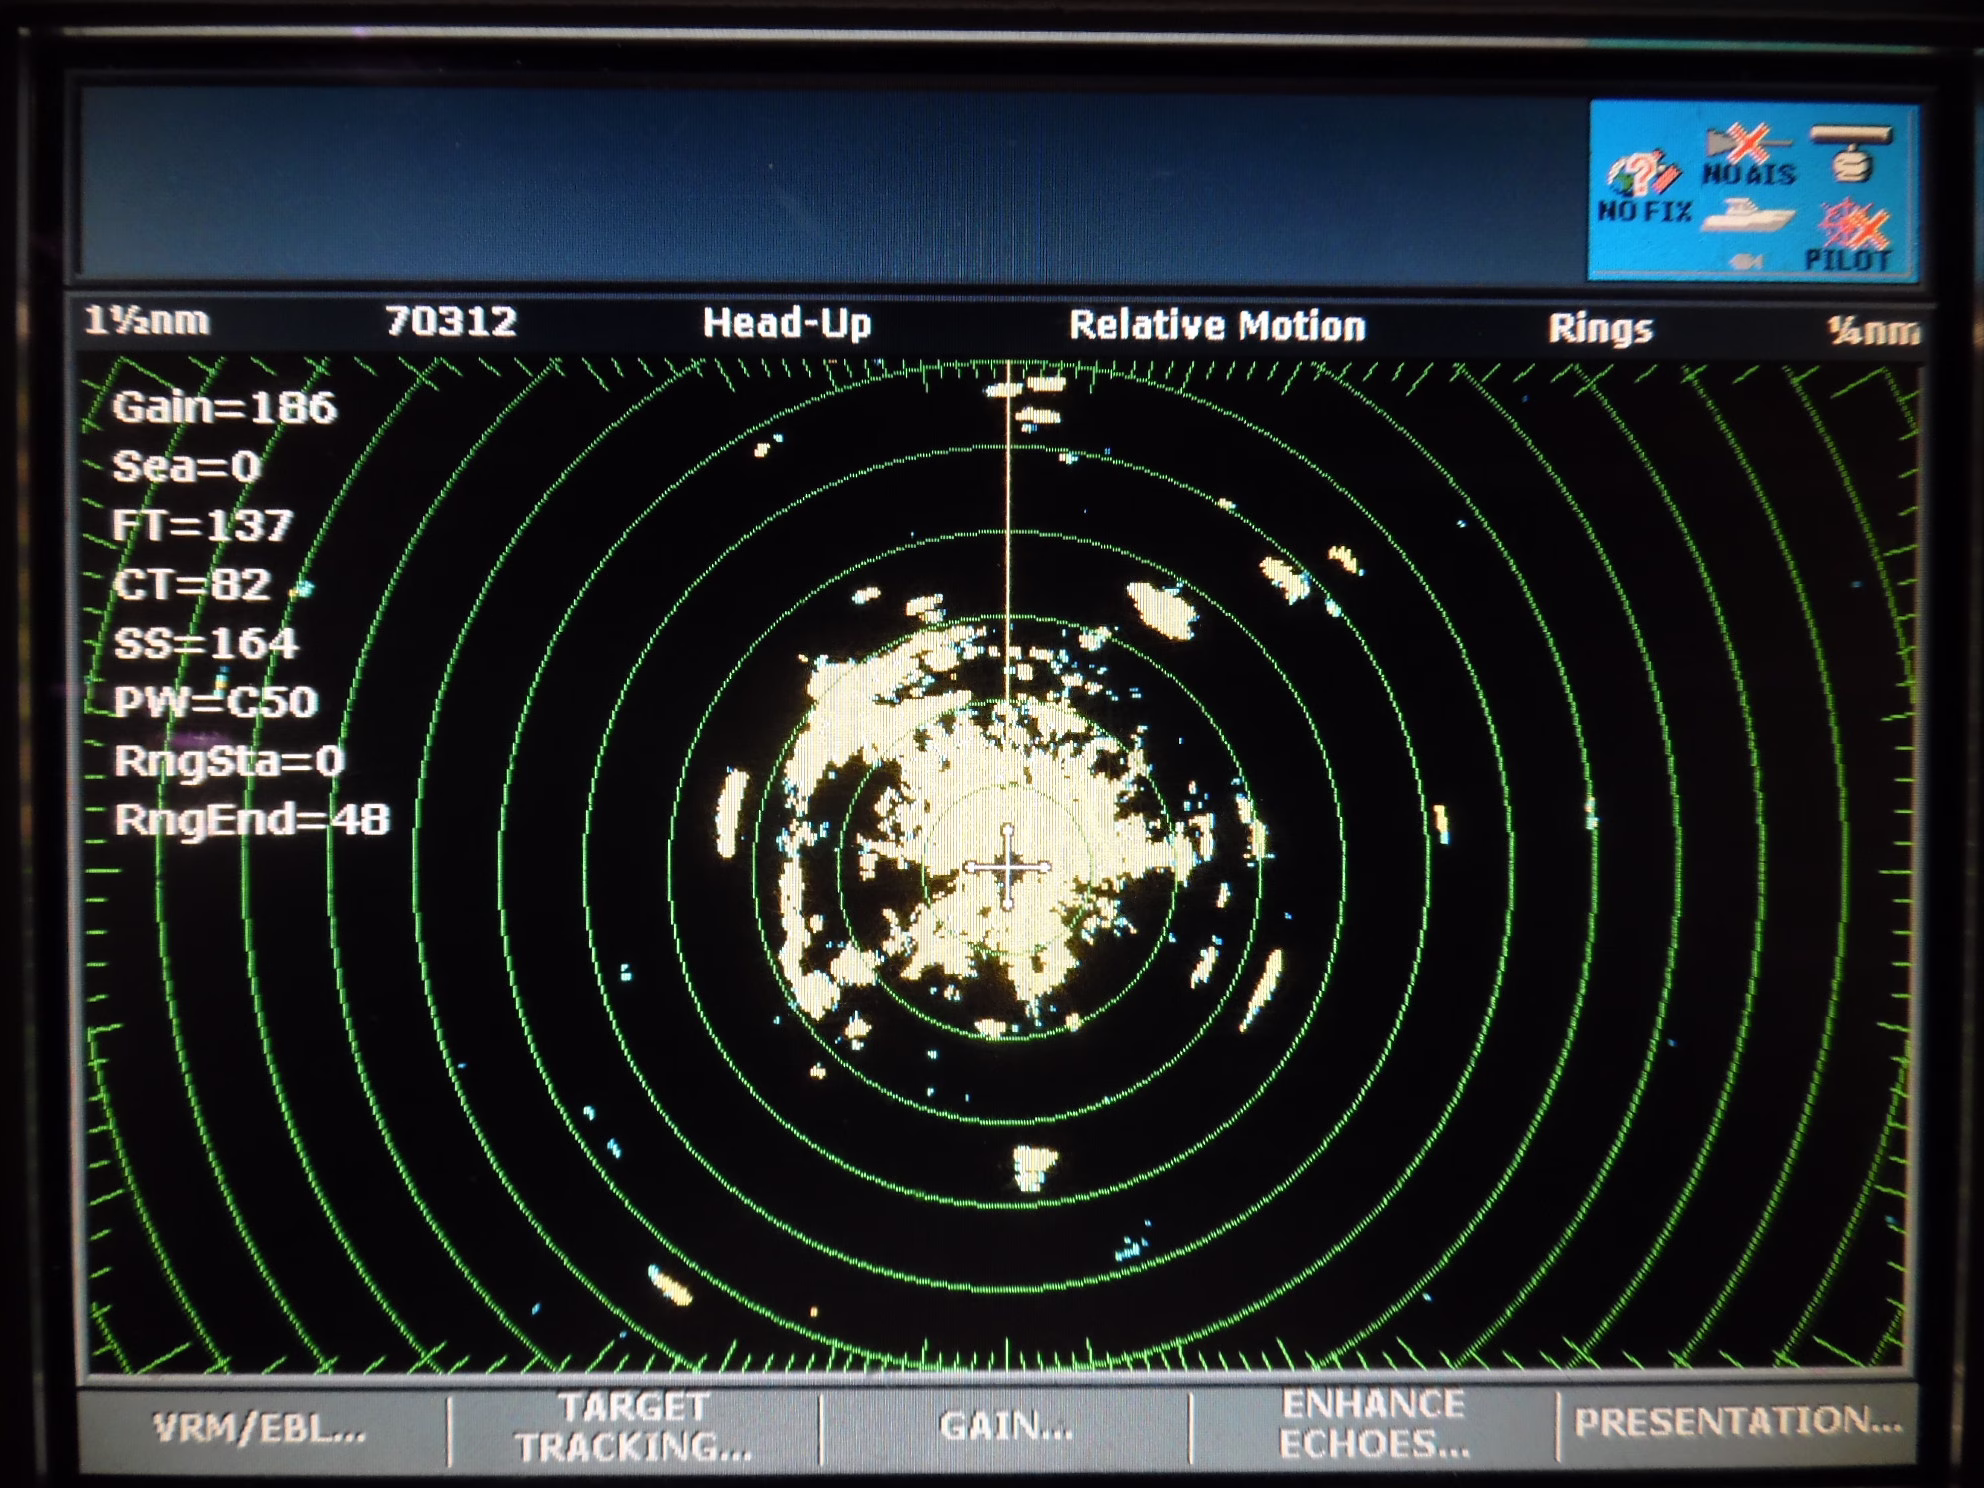Viewport: 1984px width, 1488px height.
Task: Click the RngEnd=48 readout
Action: click(251, 820)
